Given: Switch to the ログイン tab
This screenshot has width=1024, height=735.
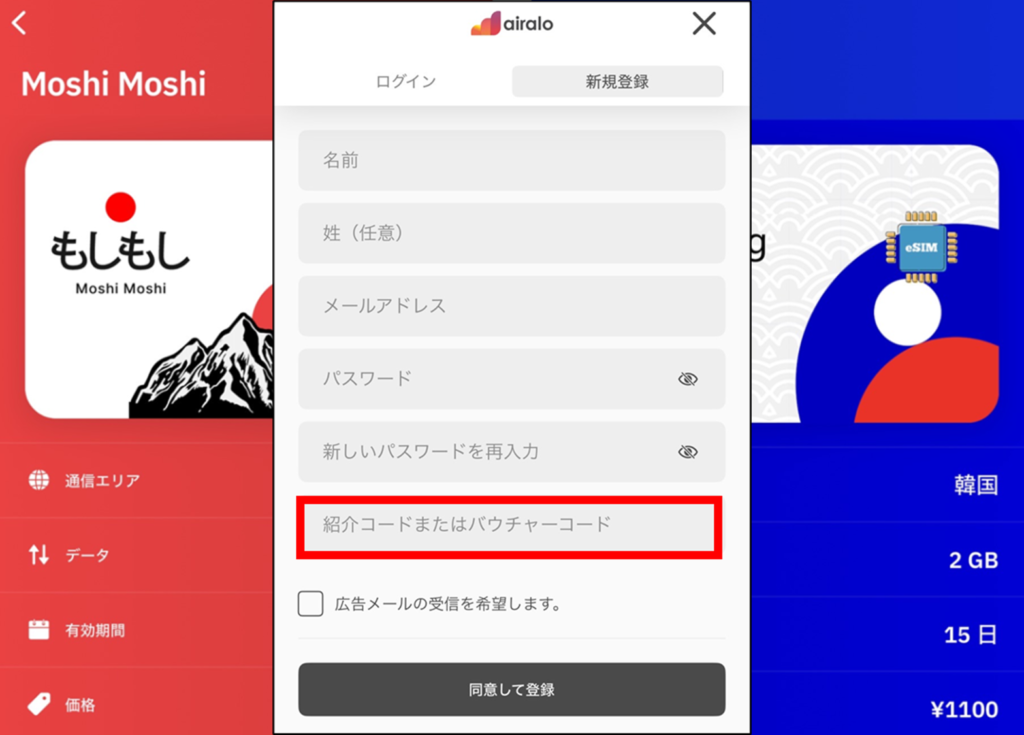Looking at the screenshot, I should tap(406, 82).
